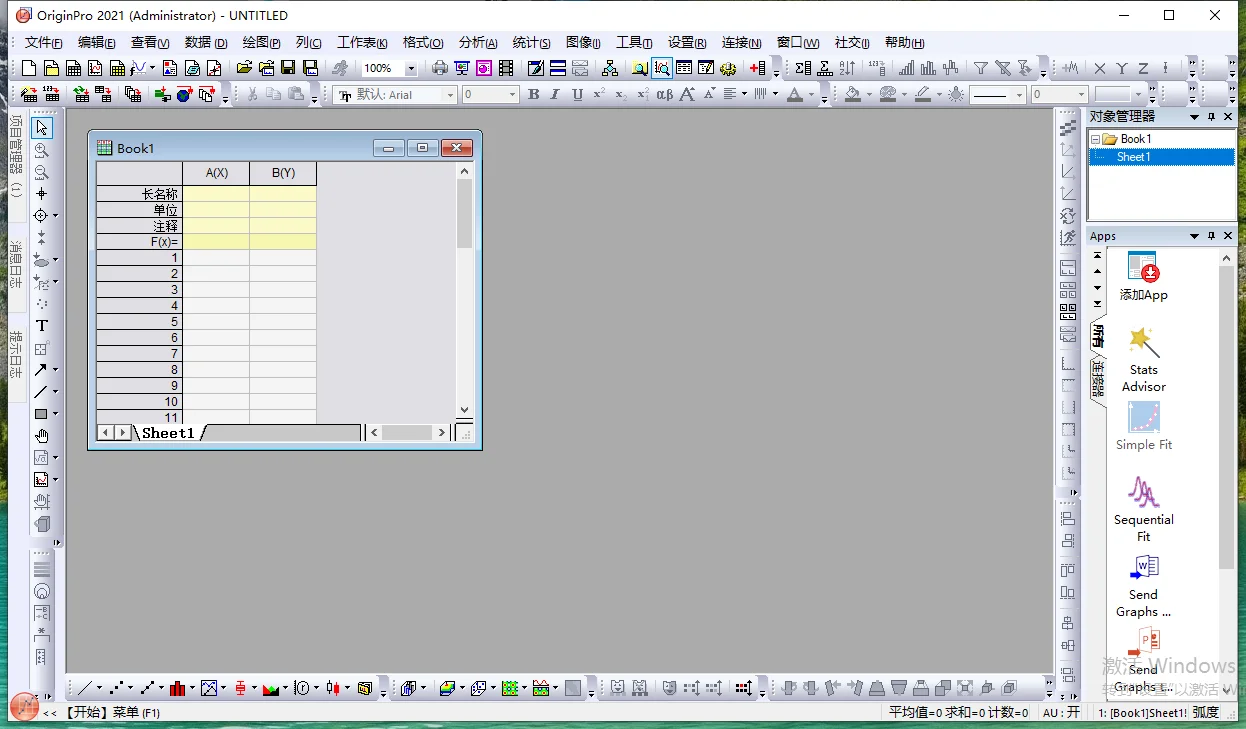
Task: Toggle Underline text formatting
Action: coord(577,95)
